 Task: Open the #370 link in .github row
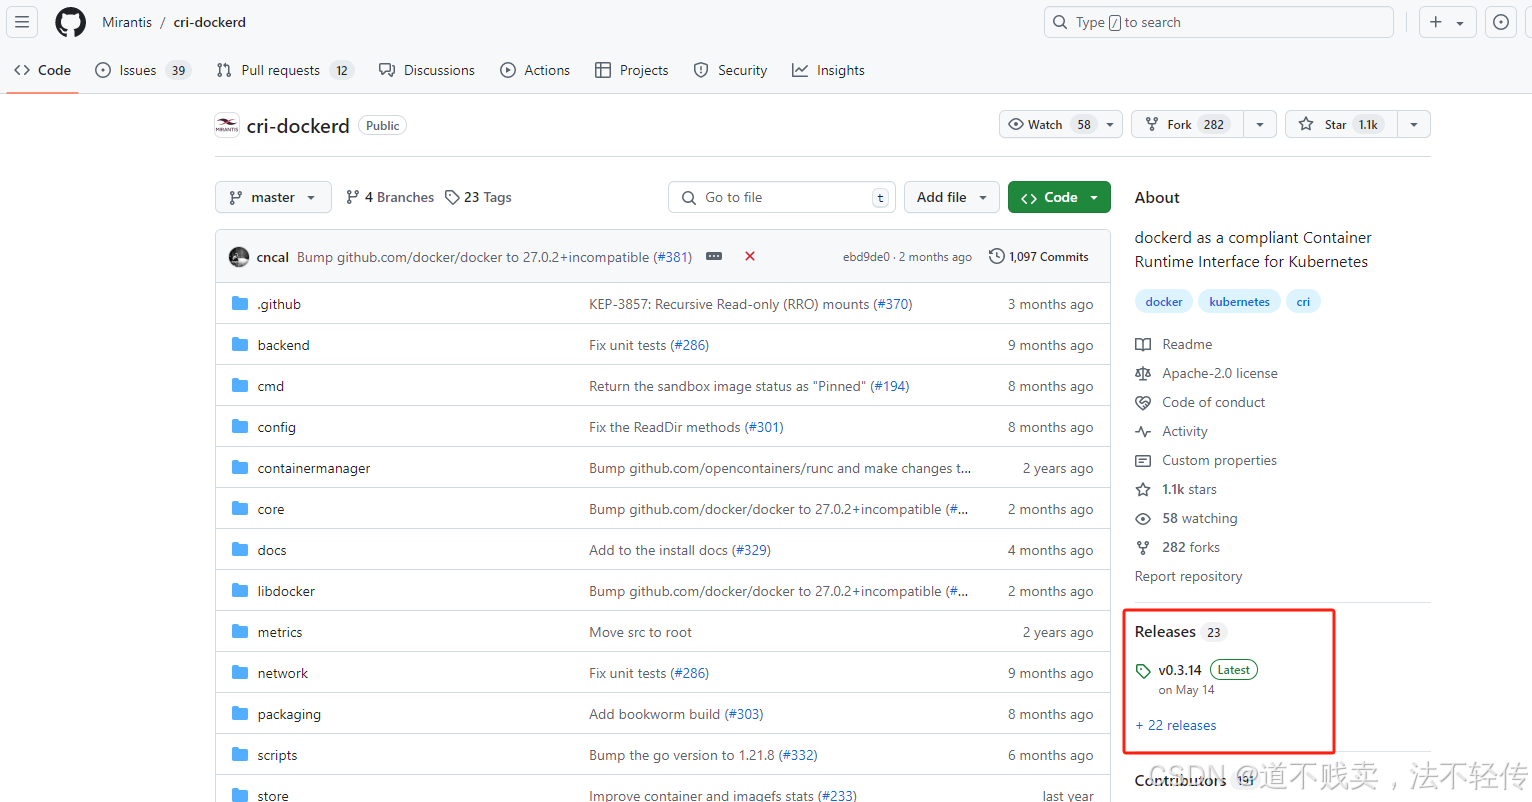pos(893,304)
